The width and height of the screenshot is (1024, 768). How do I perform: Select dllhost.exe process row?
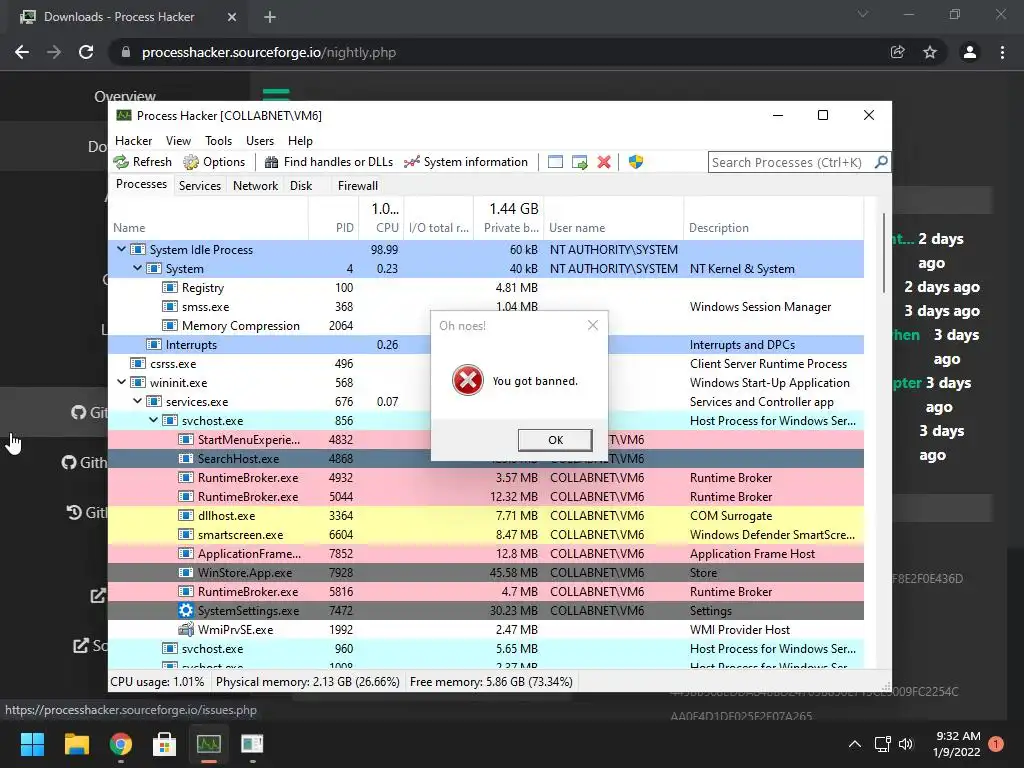[x=486, y=515]
